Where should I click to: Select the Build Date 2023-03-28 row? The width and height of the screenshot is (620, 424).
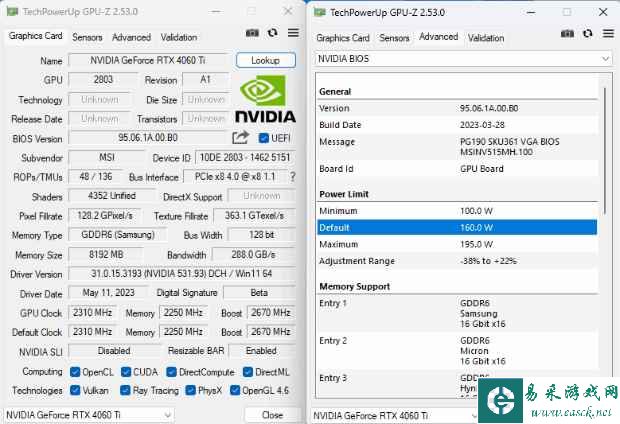[457, 125]
